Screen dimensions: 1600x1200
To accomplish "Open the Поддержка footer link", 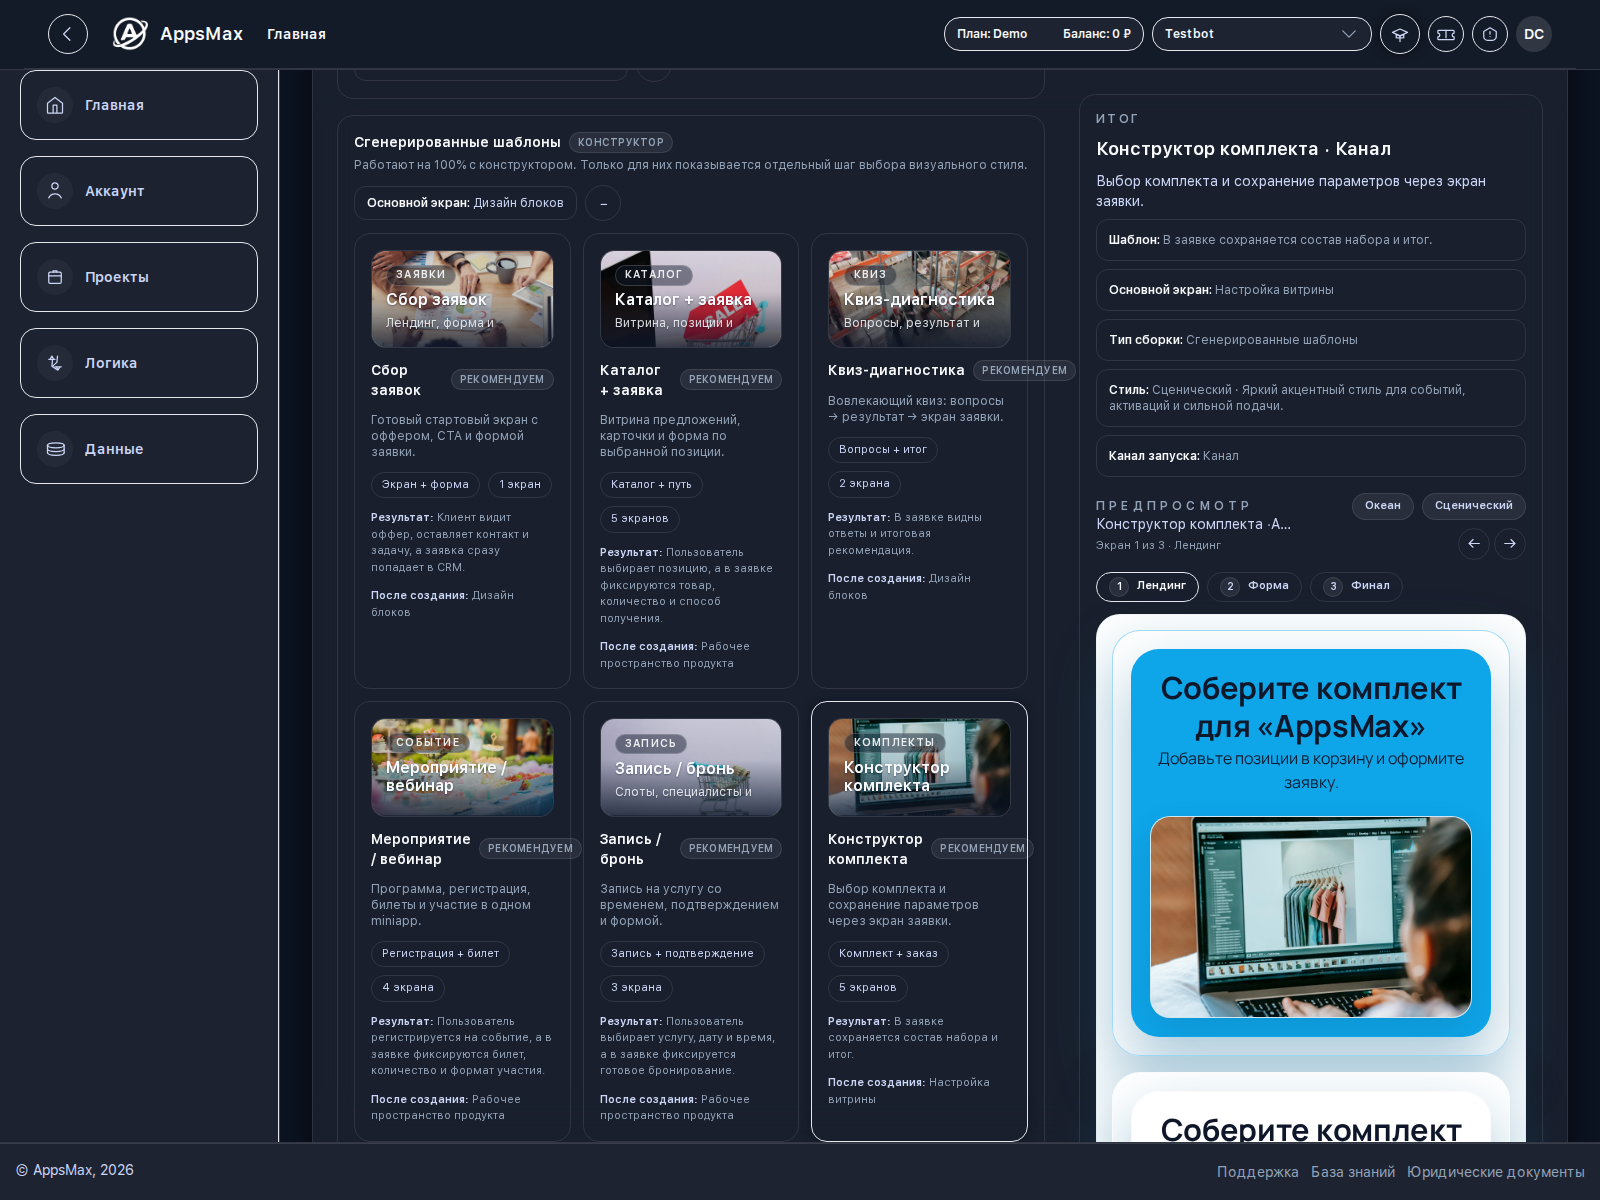I will click(x=1257, y=1172).
